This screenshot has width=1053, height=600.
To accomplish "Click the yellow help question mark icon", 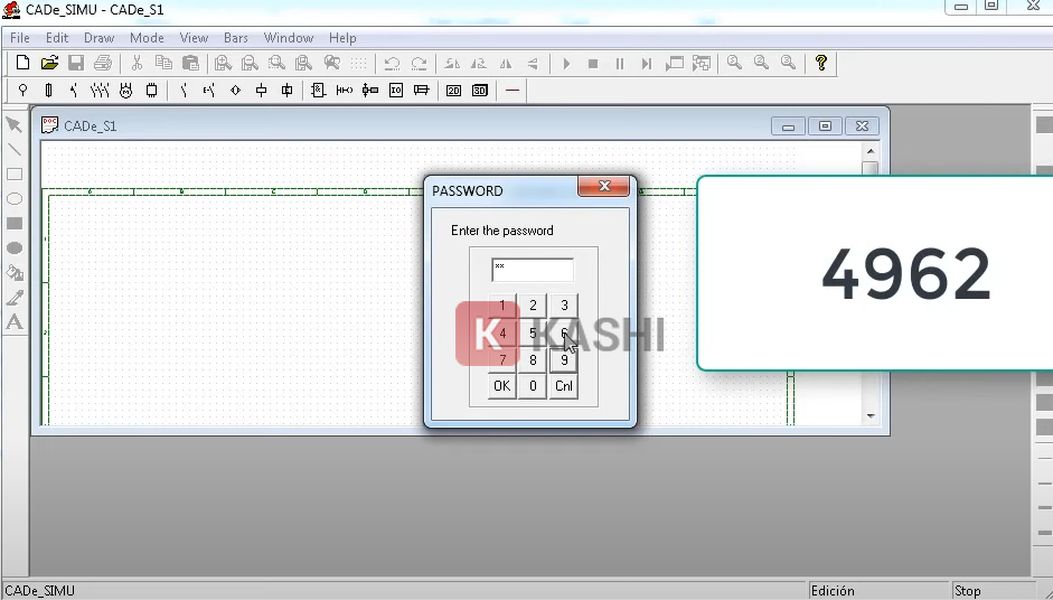I will [x=821, y=63].
